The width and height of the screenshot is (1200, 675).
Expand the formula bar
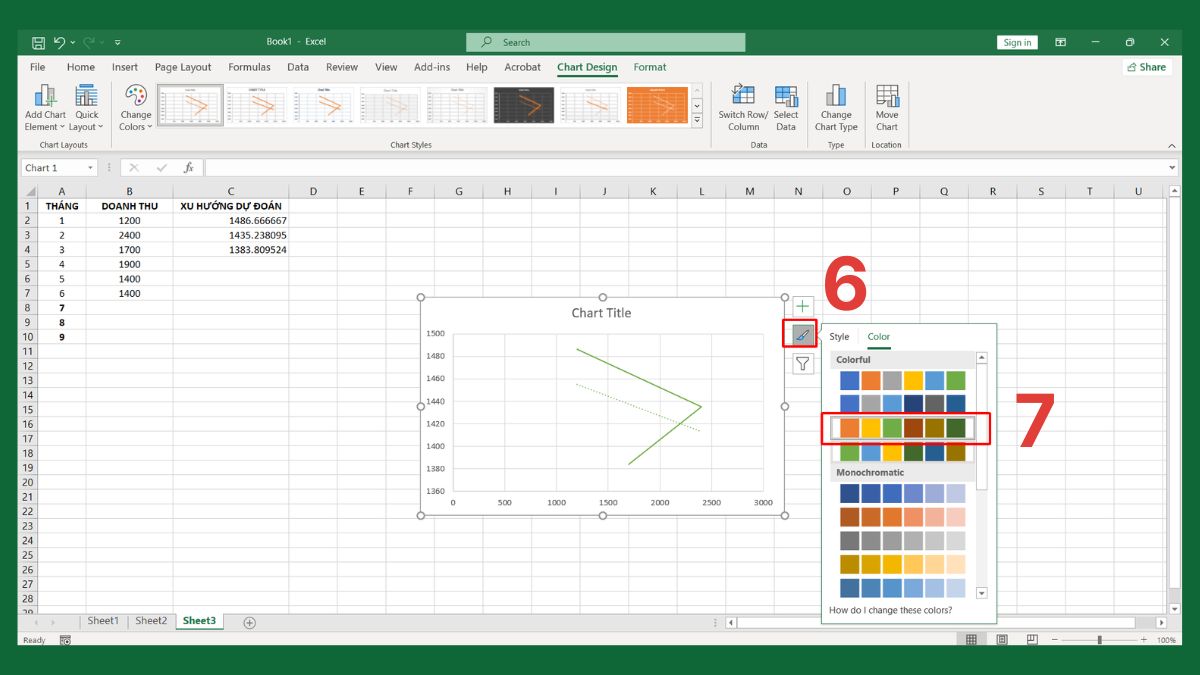click(1172, 168)
